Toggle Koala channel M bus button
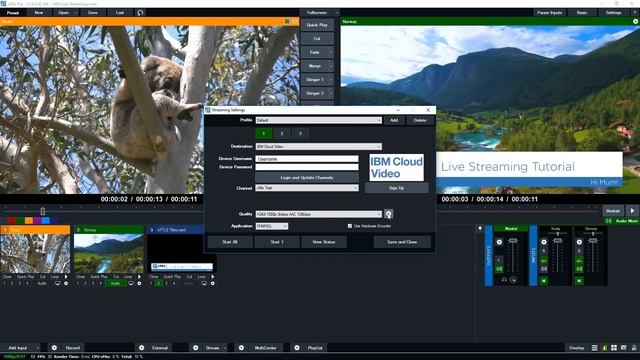The width and height of the screenshot is (640, 360). [544, 281]
